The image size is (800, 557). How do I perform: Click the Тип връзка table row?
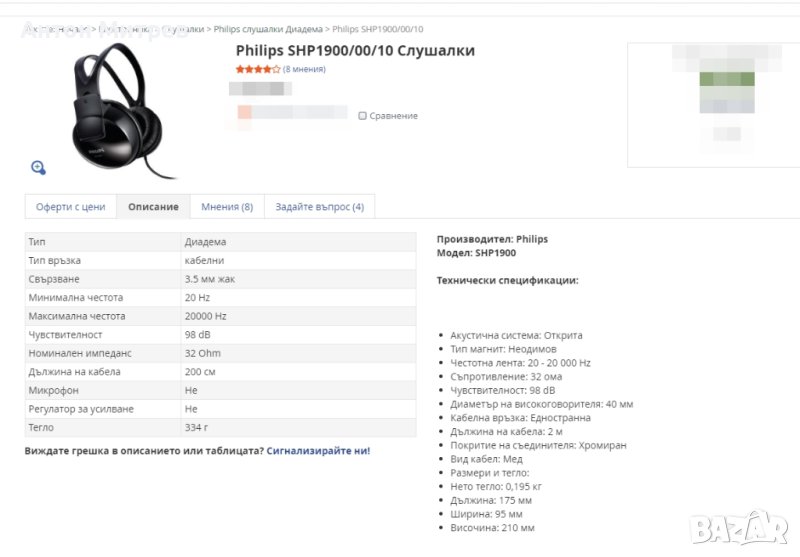coord(220,260)
